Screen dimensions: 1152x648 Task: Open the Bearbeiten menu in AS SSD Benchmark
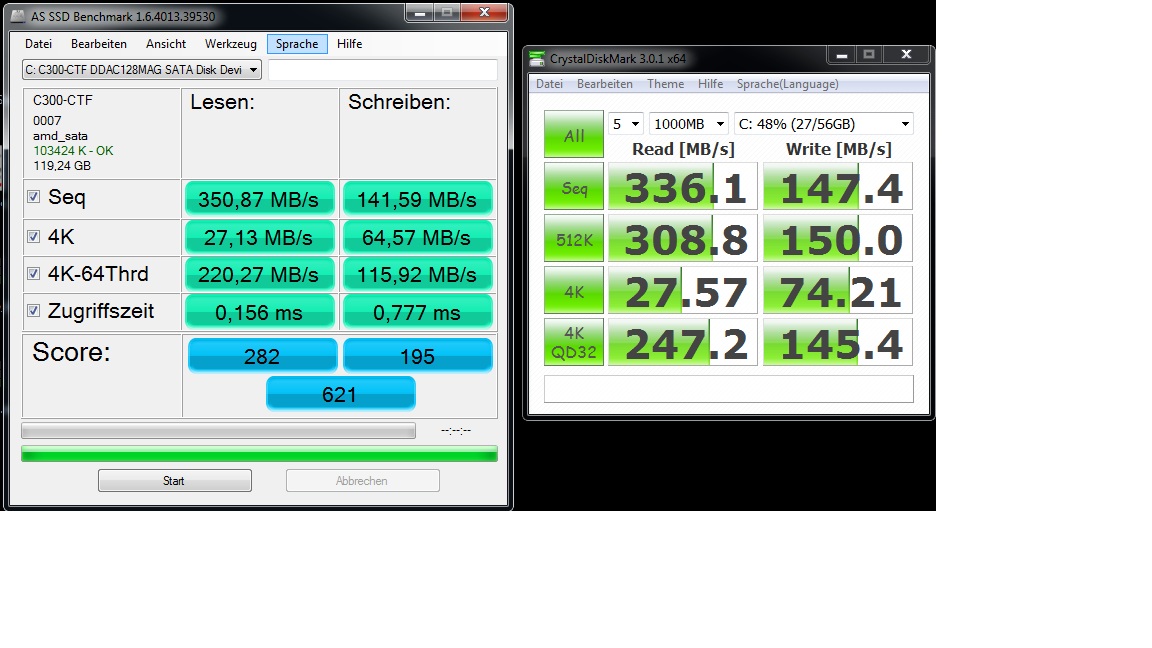pyautogui.click(x=98, y=44)
